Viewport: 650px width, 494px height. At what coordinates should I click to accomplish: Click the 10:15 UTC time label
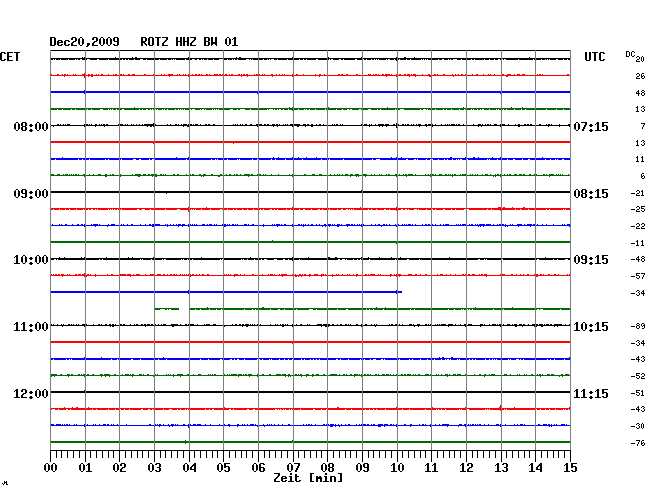(591, 327)
